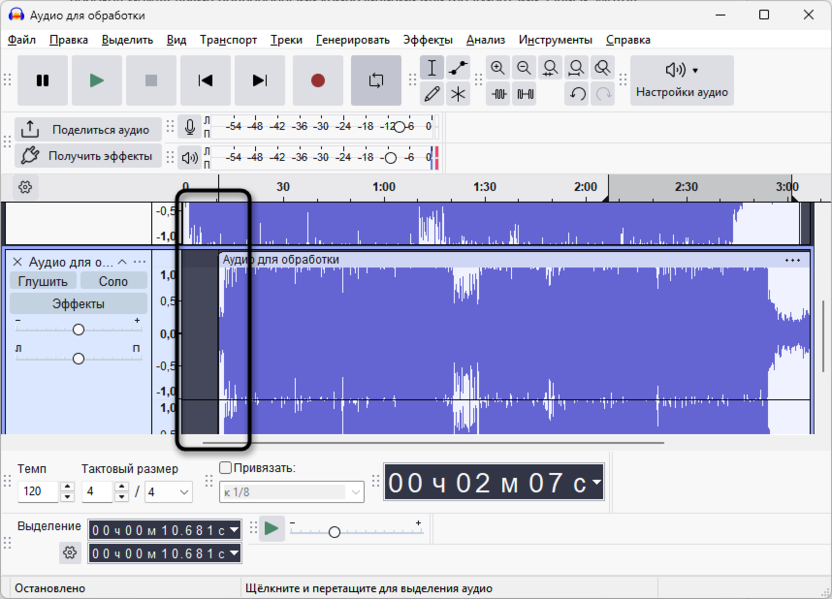The image size is (832, 599).
Task: Select the Envelope tool
Action: pyautogui.click(x=458, y=68)
